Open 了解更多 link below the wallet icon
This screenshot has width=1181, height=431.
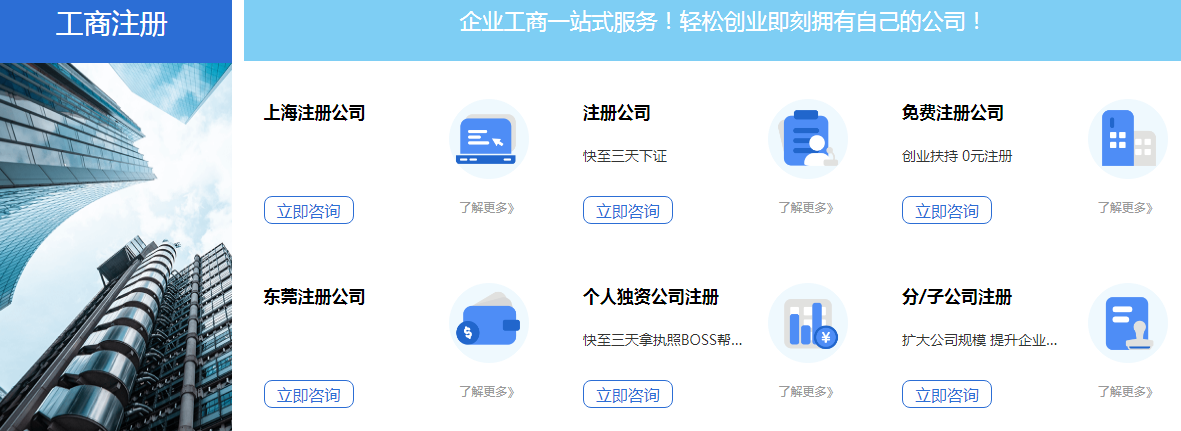(x=487, y=392)
